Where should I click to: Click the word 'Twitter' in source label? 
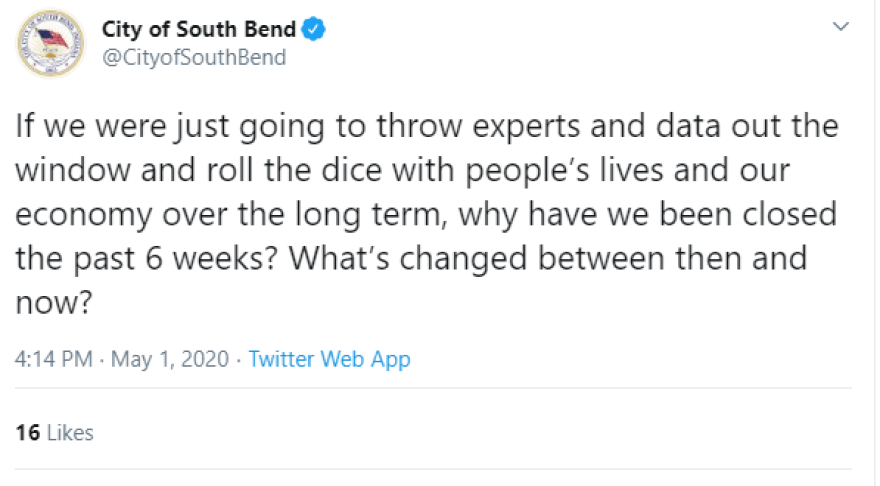(281, 359)
